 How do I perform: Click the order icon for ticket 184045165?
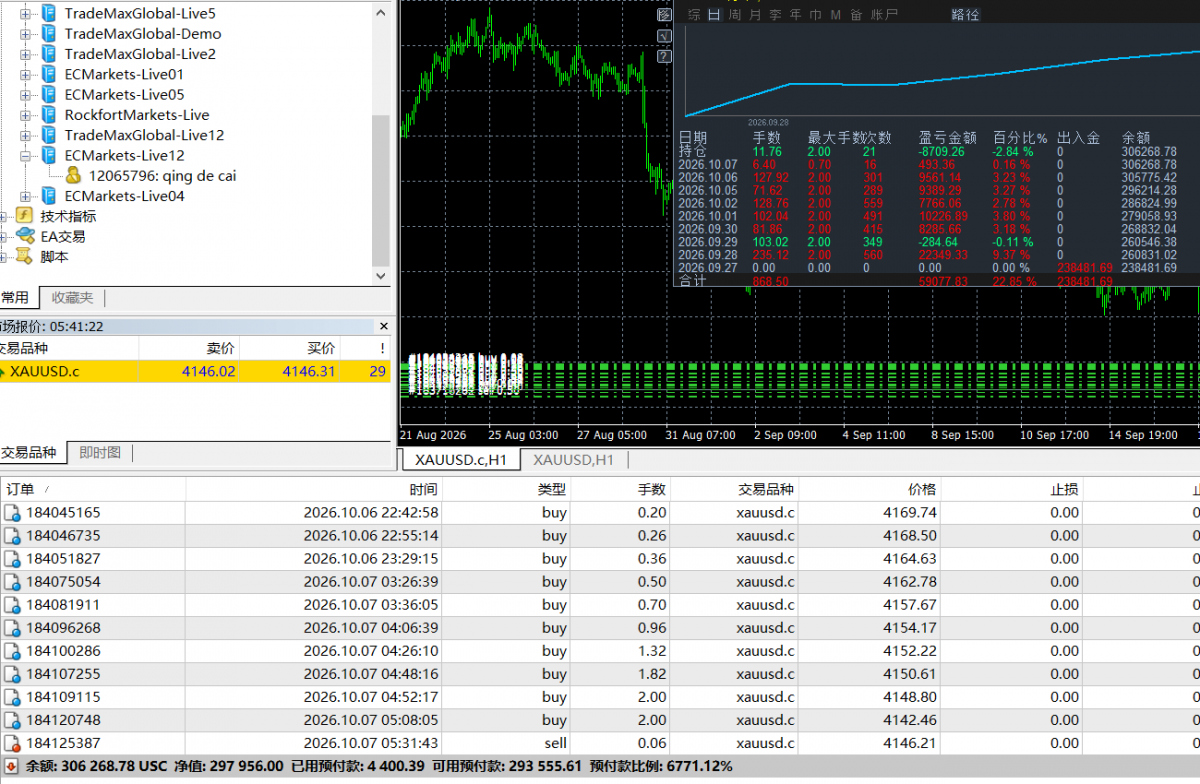click(12, 513)
